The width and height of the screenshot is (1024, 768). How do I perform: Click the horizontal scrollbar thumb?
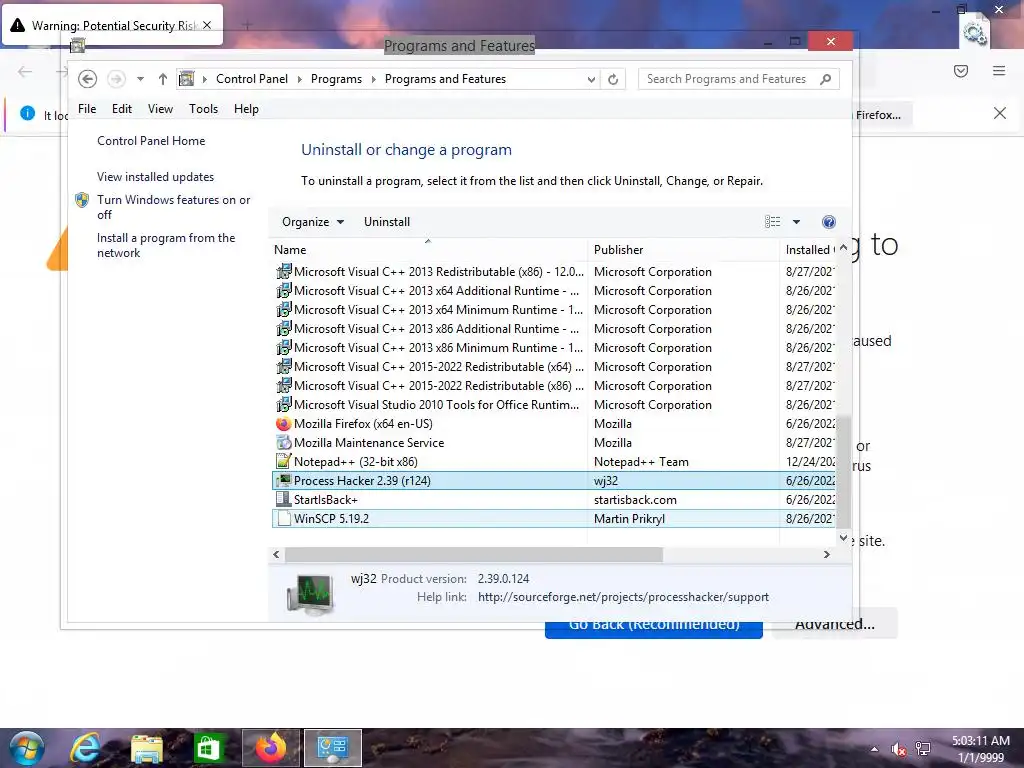[x=474, y=554]
